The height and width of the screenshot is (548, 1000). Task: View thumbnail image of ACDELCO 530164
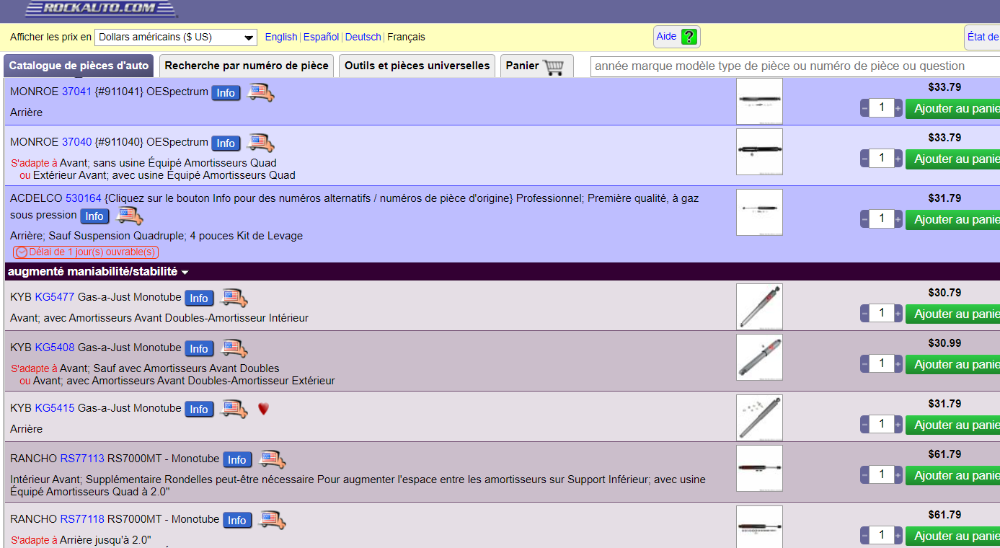(x=759, y=212)
